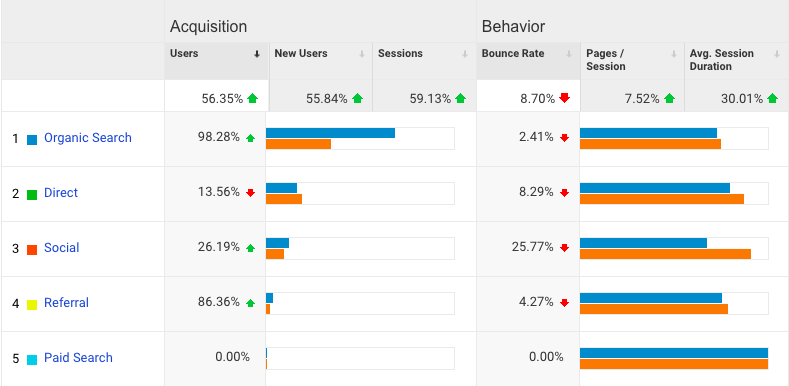Click Organic Search blue users bar
Image resolution: width=789 pixels, height=386 pixels.
click(331, 133)
